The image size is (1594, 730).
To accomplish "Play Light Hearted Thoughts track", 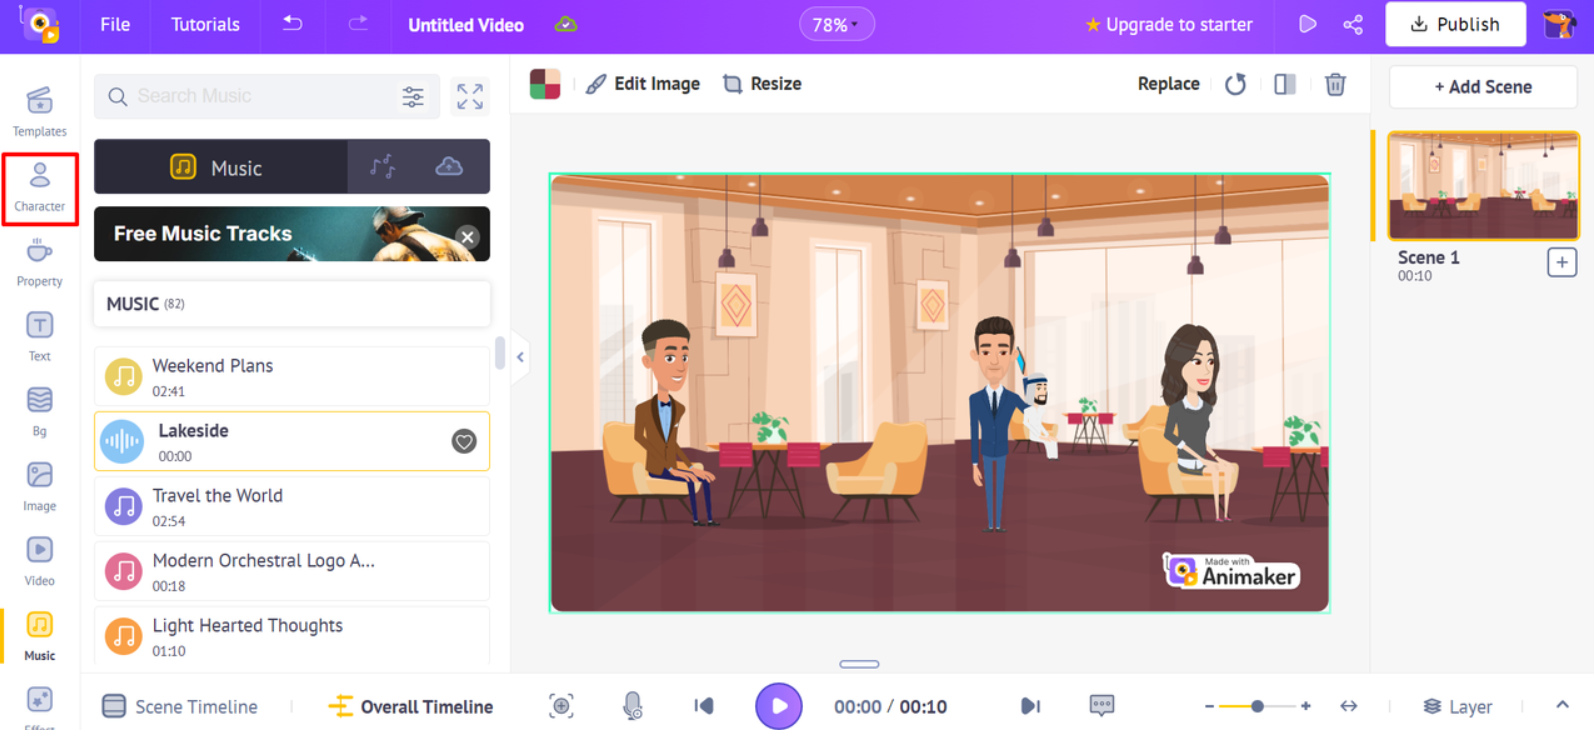I will click(x=124, y=636).
